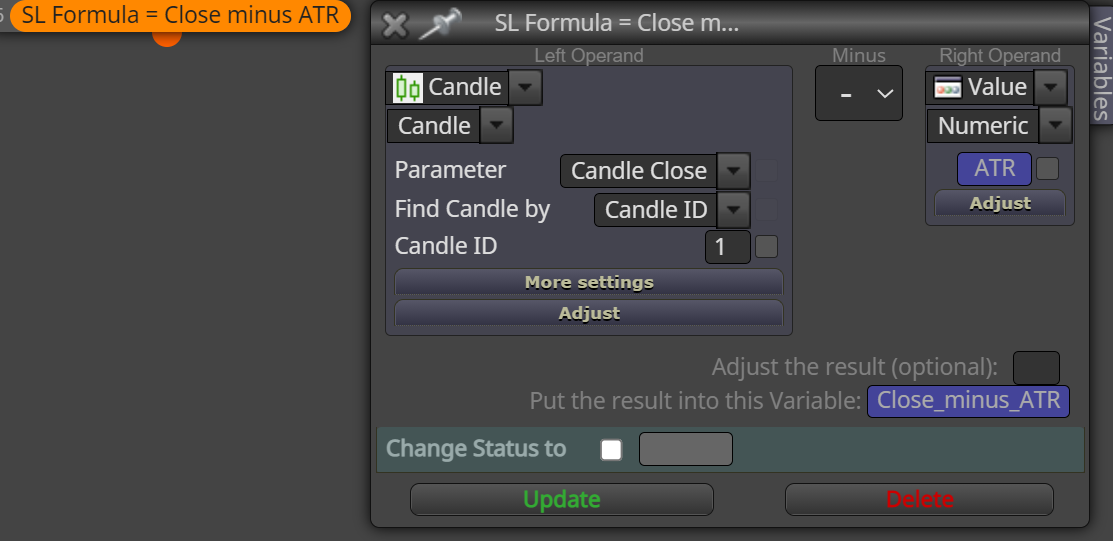
Task: Close the SL Formula panel with X icon
Action: coord(395,26)
